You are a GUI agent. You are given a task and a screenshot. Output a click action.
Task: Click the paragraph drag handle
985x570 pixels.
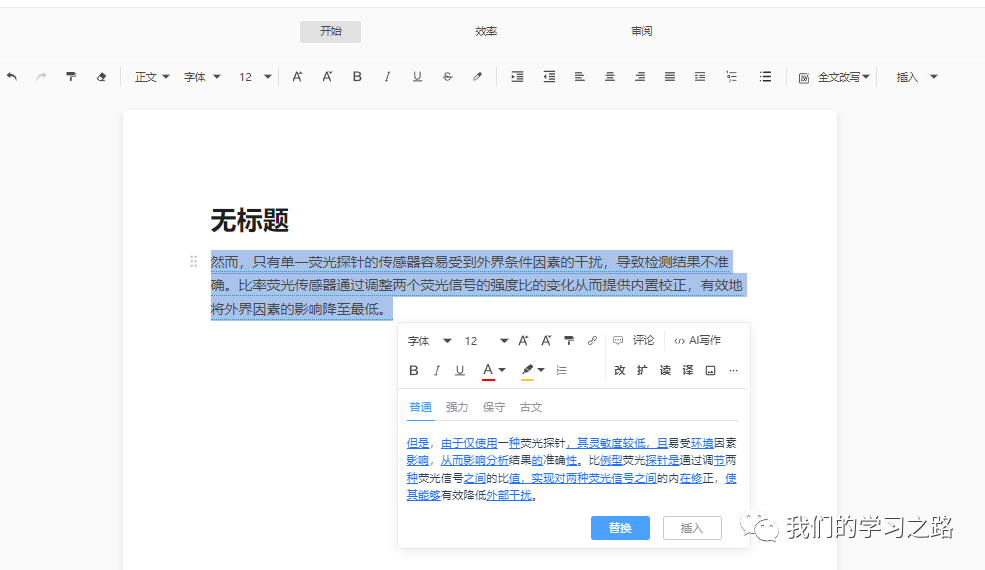tap(193, 261)
